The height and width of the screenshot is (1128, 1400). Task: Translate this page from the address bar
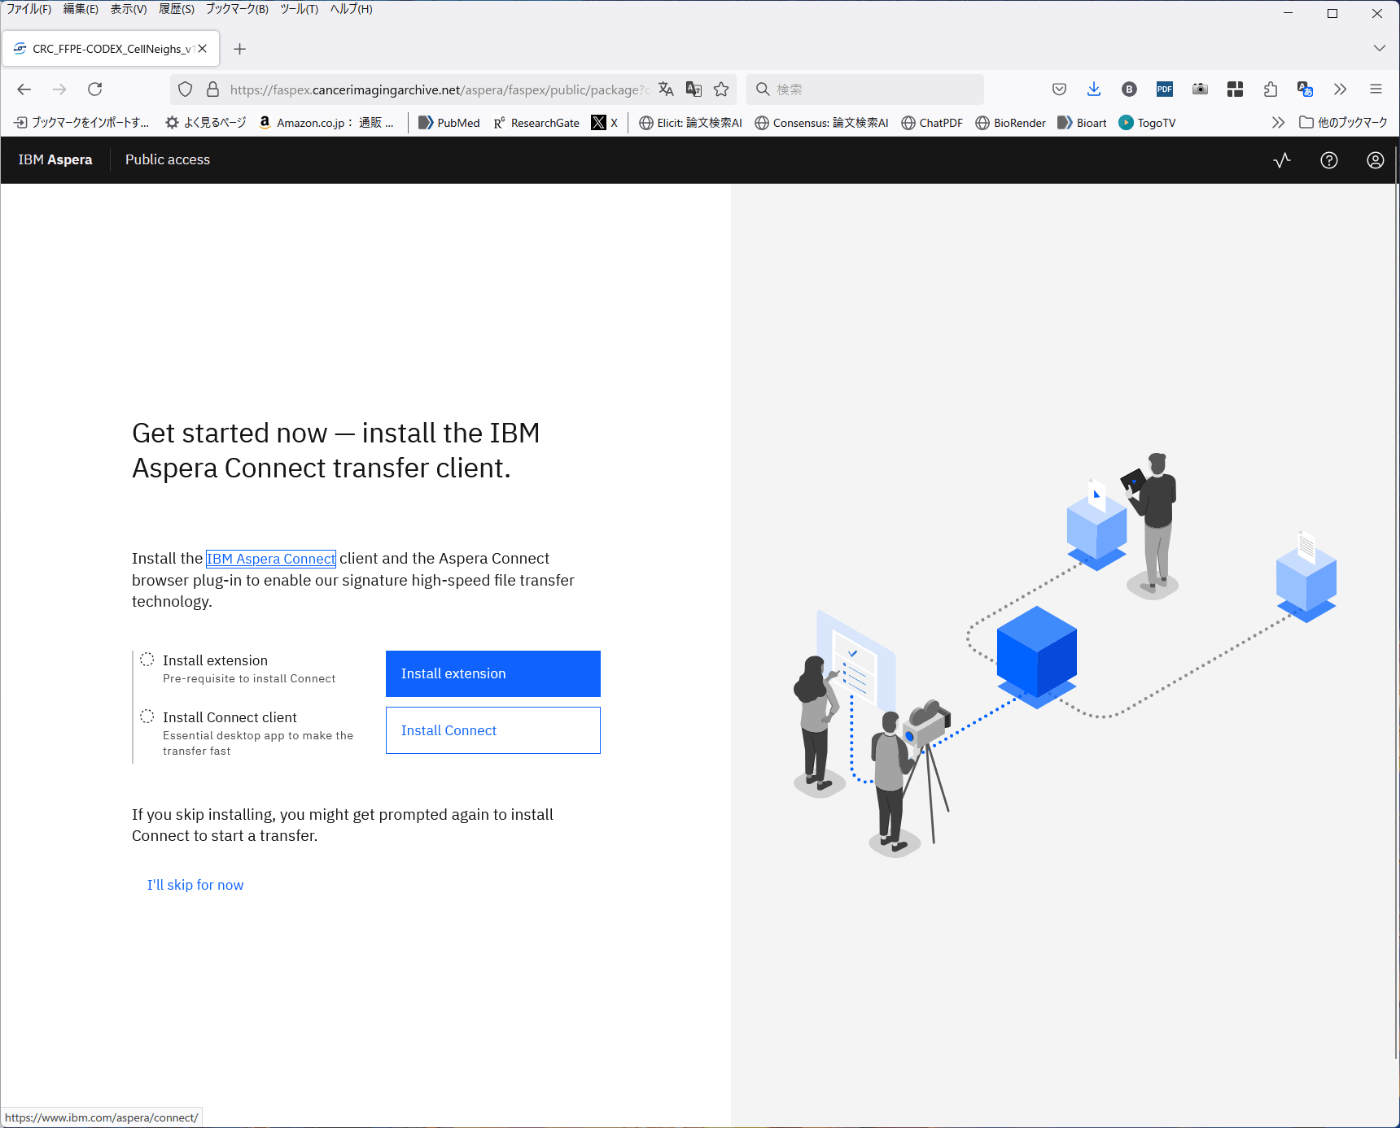pyautogui.click(x=666, y=89)
